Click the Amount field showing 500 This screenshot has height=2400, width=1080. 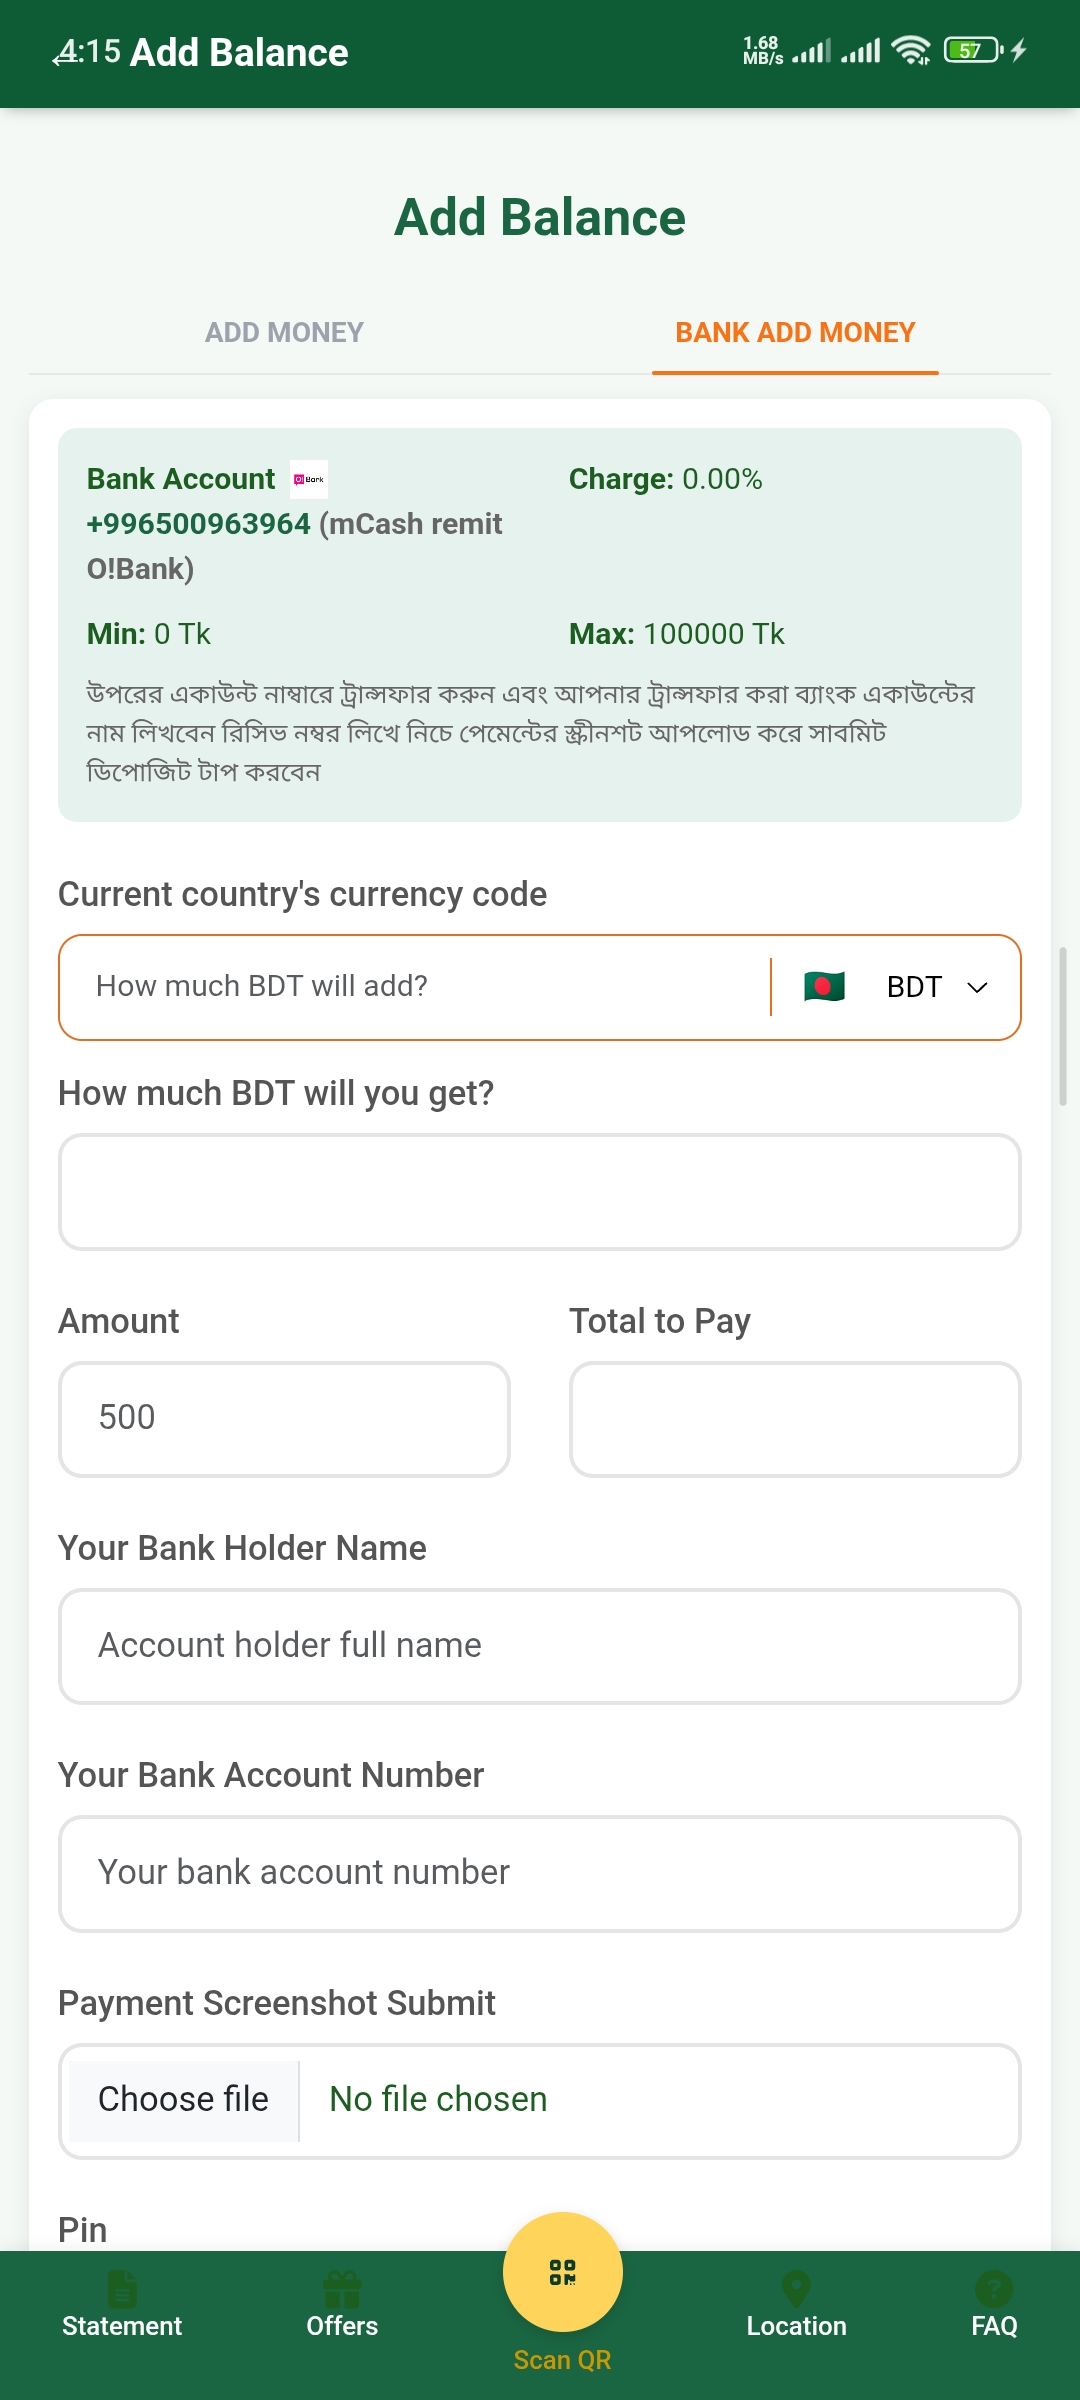(x=284, y=1418)
